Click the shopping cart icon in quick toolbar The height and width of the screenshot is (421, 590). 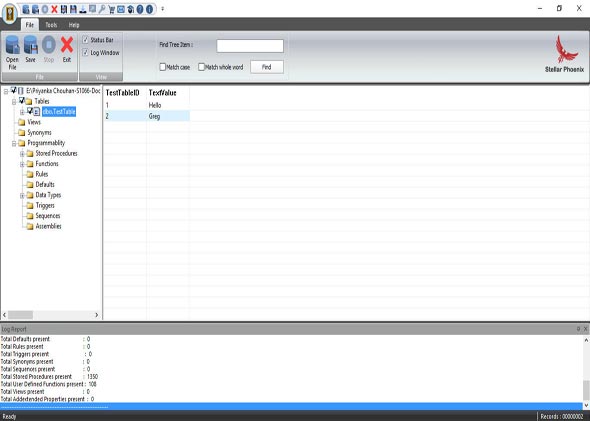tap(111, 9)
